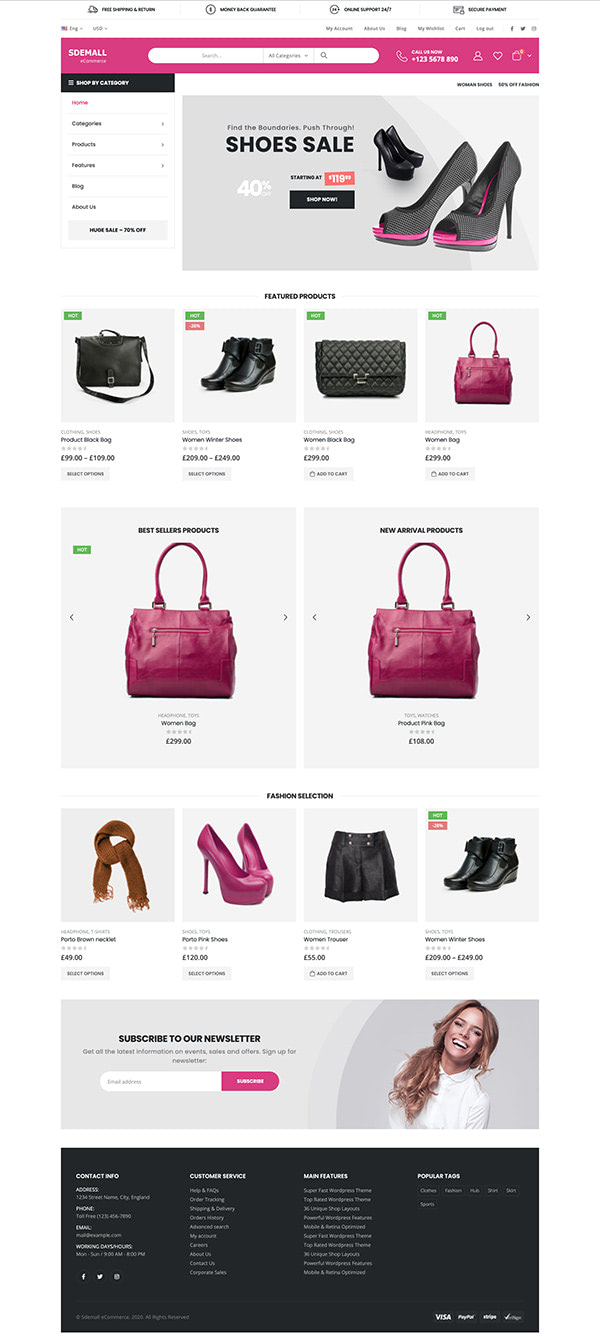Click next arrow in Best Sellers carousel
The height and width of the screenshot is (1342, 600).
click(285, 617)
